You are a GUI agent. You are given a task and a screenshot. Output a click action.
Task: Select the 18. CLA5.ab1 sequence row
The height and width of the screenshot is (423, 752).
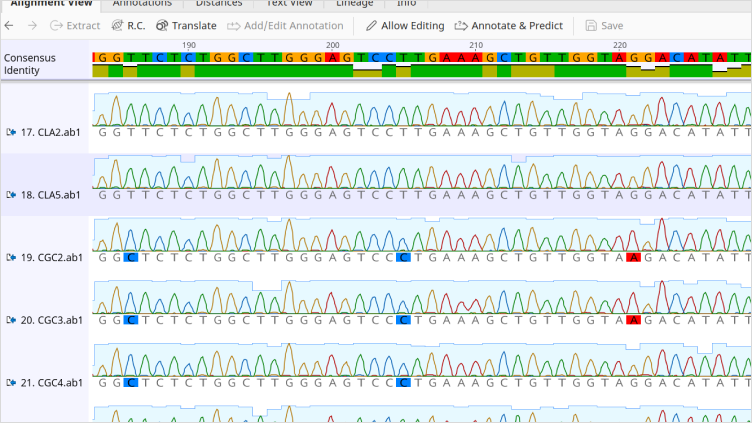tap(50, 194)
